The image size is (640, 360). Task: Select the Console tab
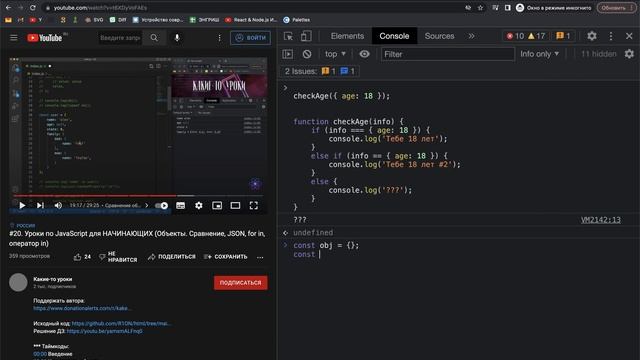pos(394,36)
